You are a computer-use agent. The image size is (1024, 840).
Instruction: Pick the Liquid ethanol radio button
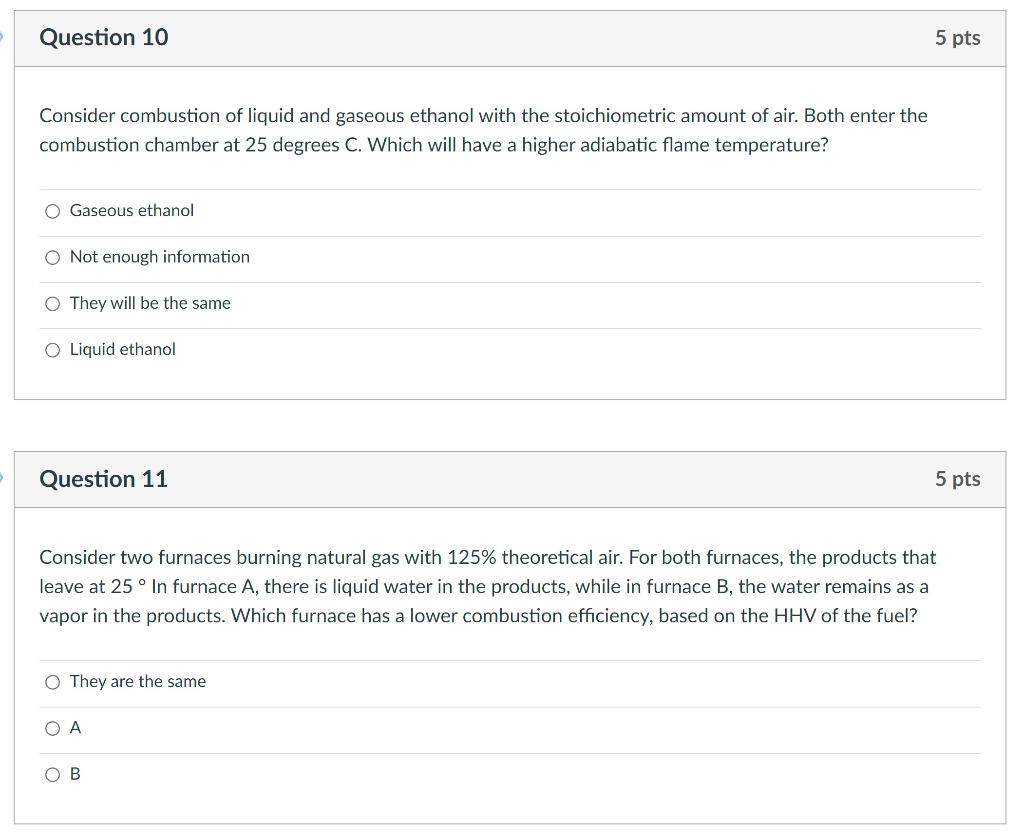tap(52, 350)
